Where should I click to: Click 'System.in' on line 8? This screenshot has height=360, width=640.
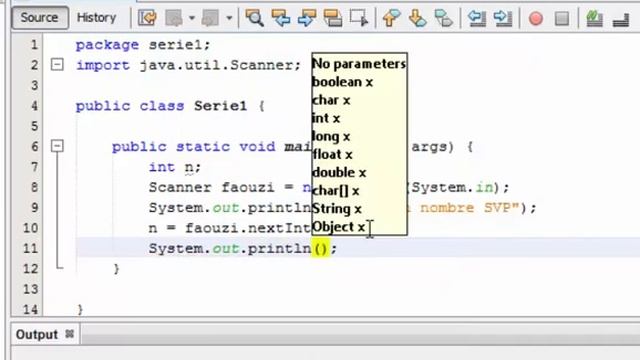452,187
